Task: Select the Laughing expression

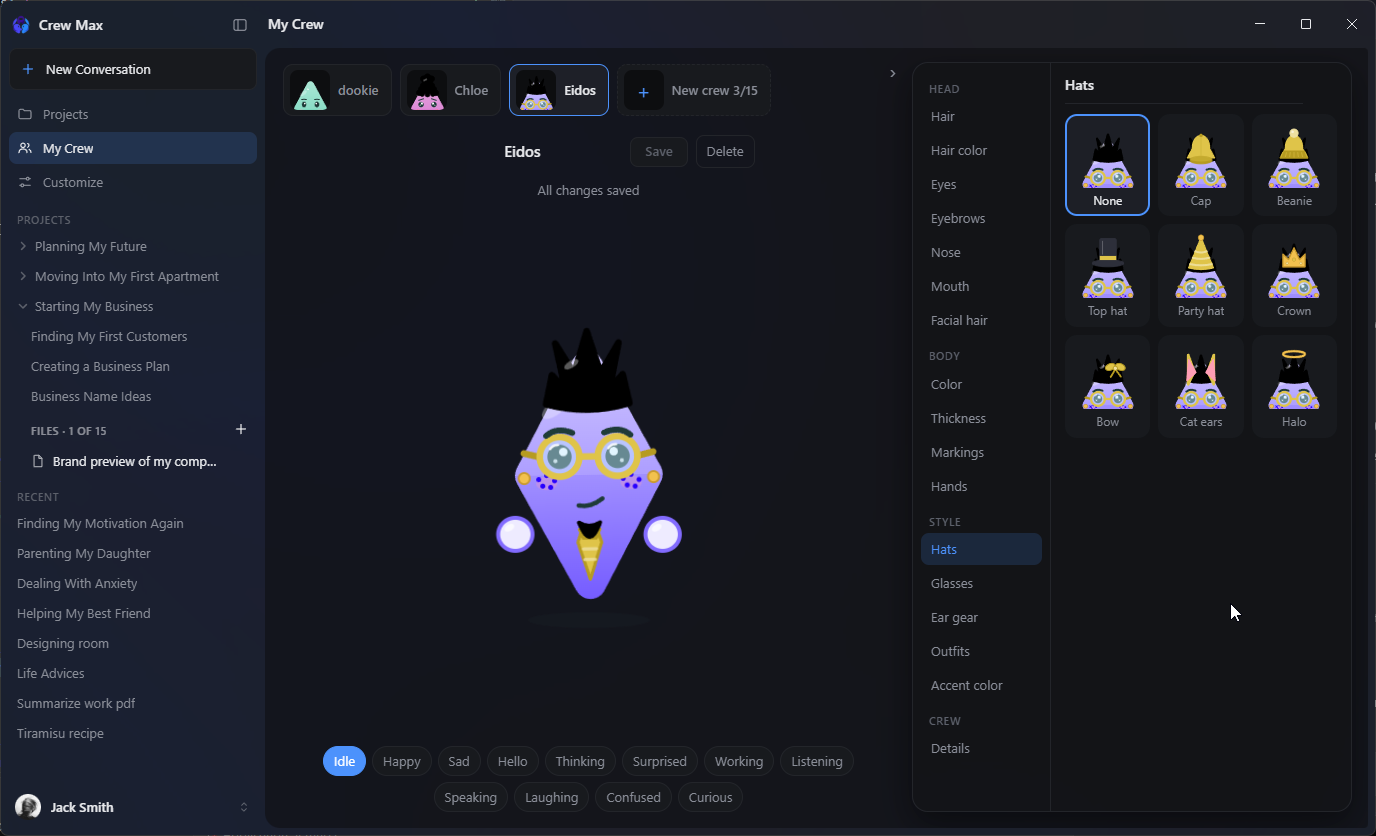Action: (552, 797)
